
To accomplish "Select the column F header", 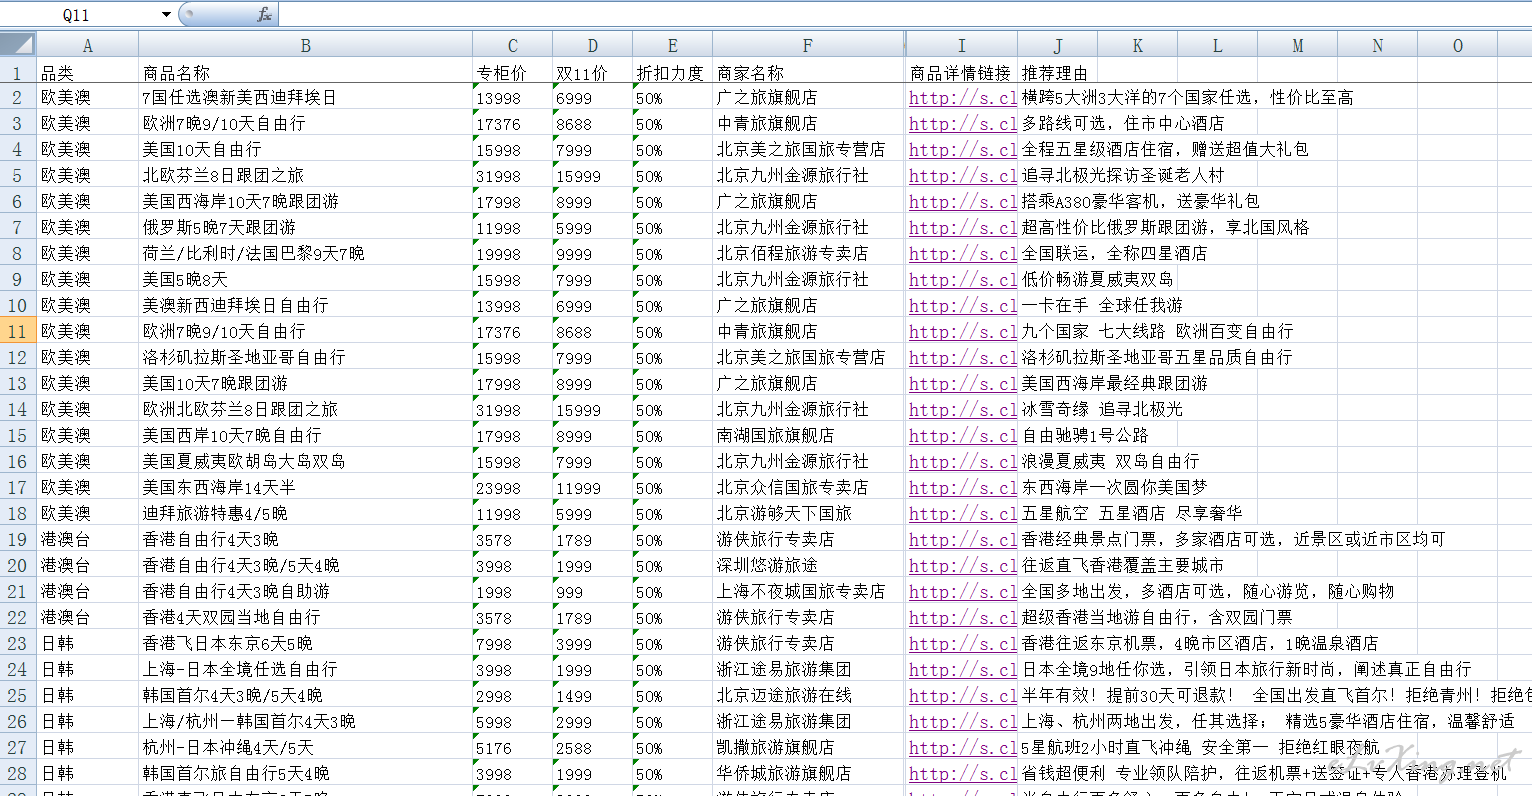I will click(807, 46).
